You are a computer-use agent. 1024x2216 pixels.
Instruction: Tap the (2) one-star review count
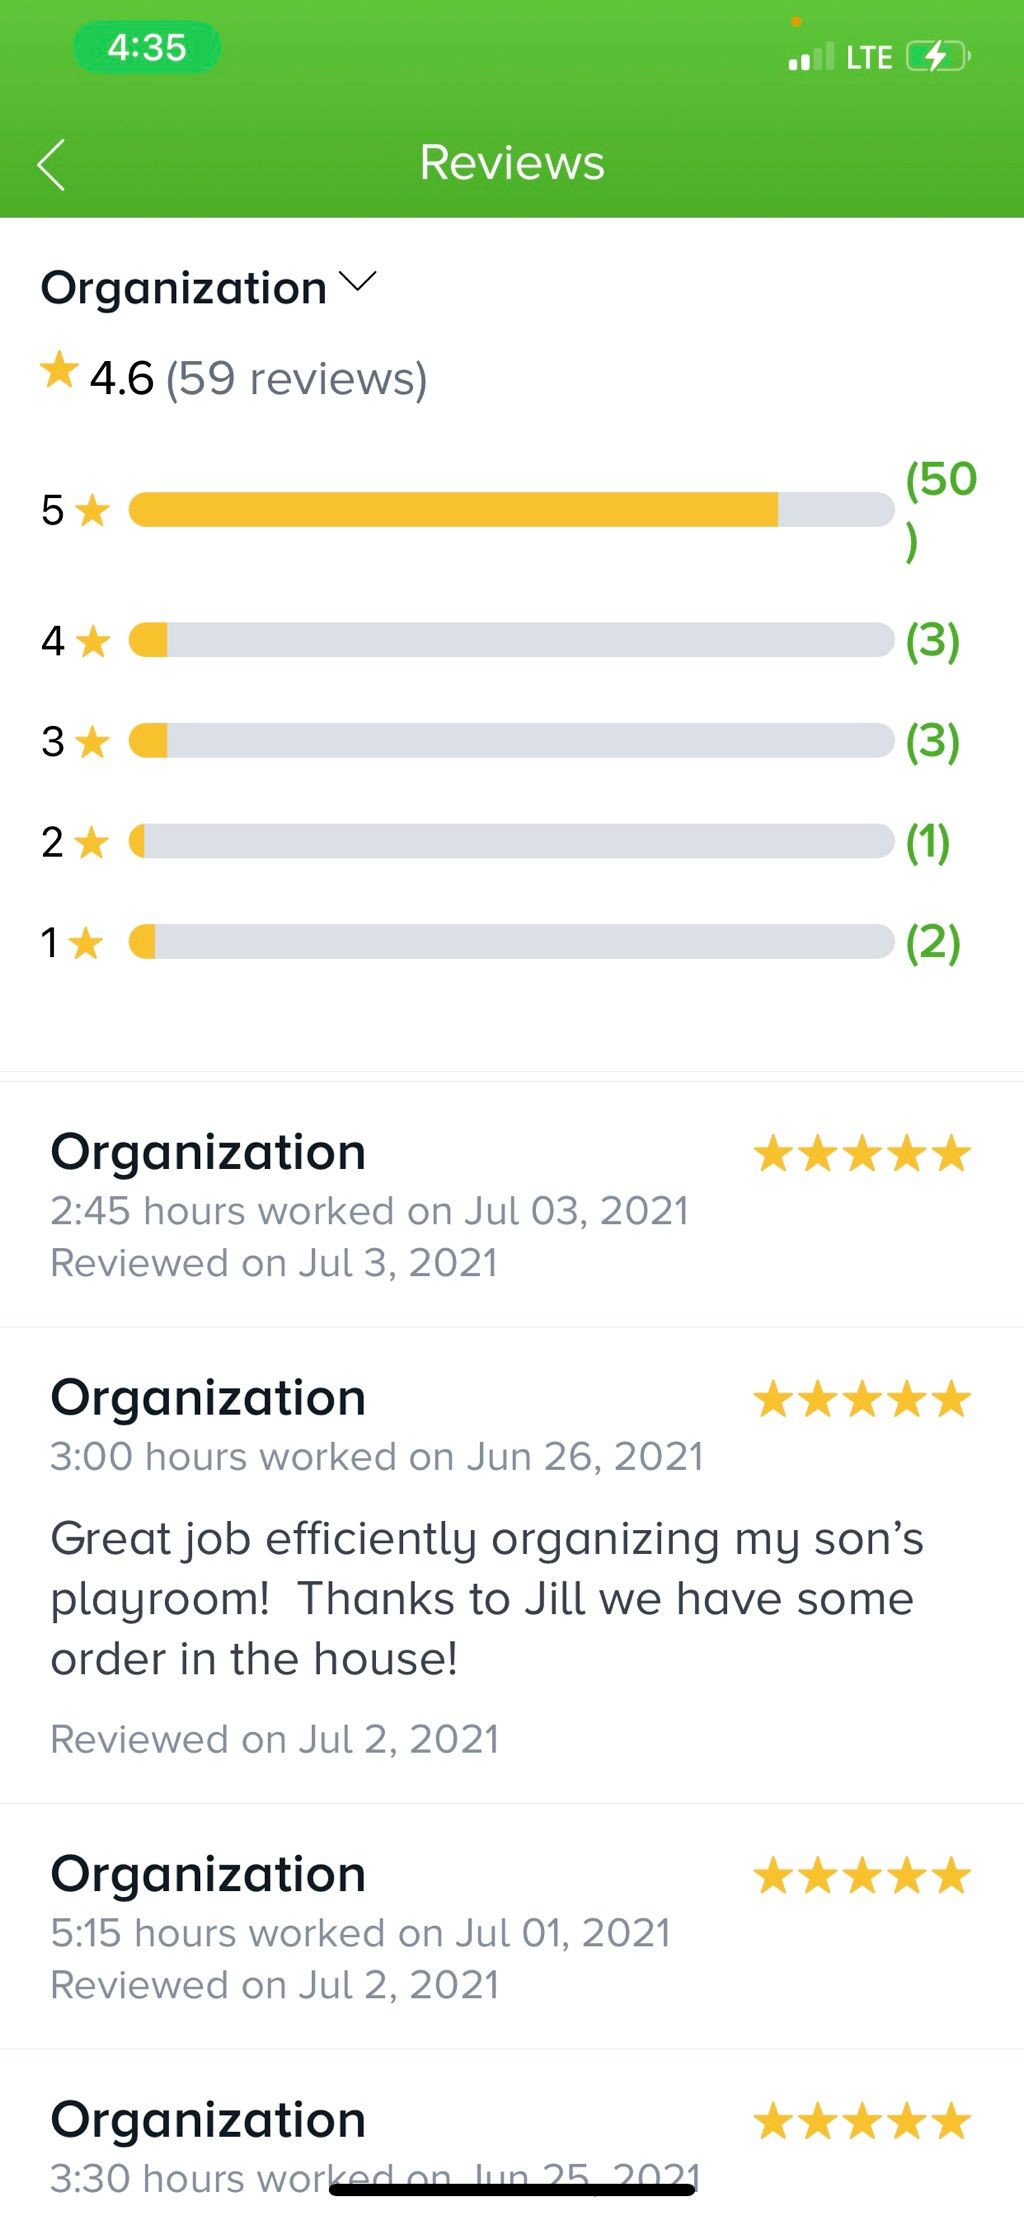click(x=932, y=942)
